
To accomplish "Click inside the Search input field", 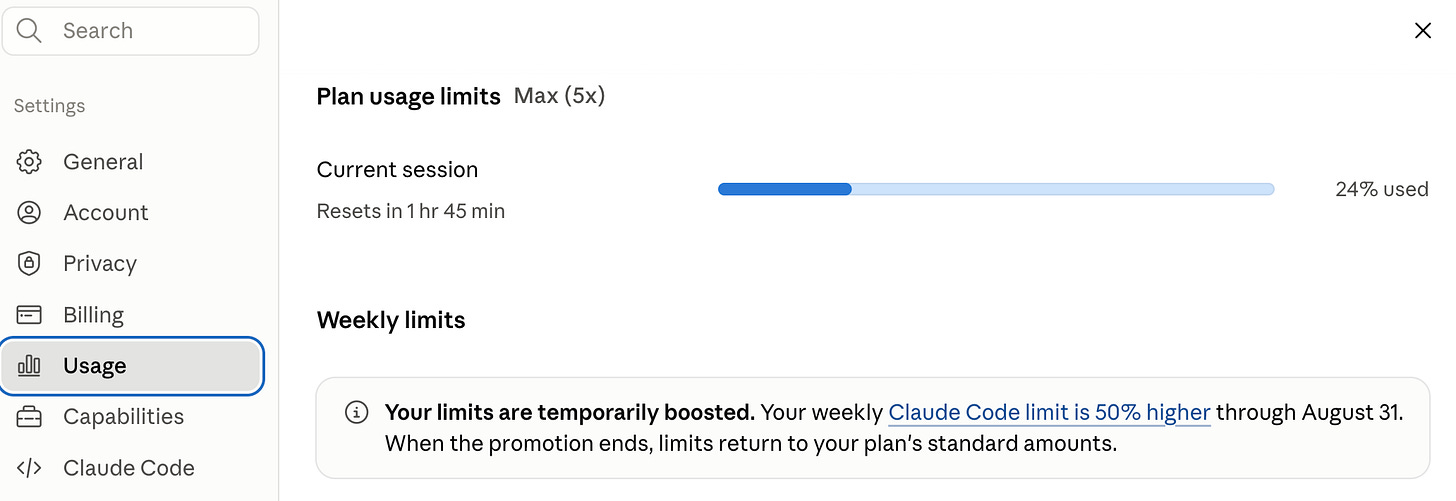I will coord(131,31).
